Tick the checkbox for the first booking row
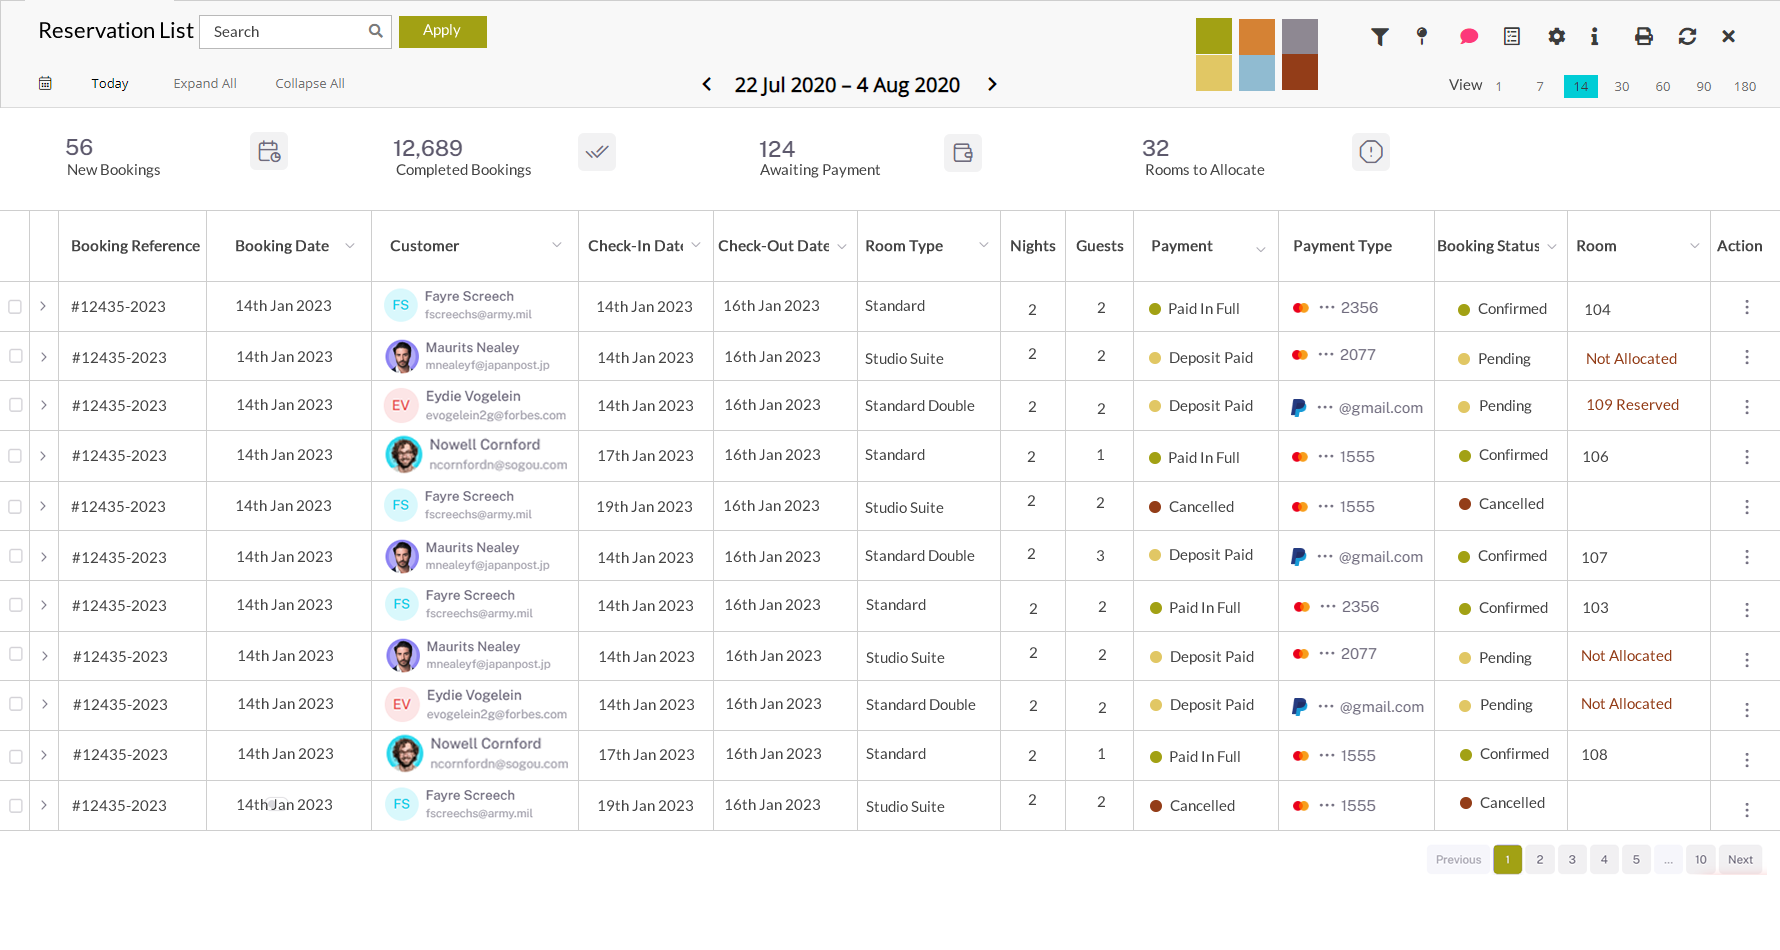Image resolution: width=1780 pixels, height=950 pixels. [x=15, y=307]
